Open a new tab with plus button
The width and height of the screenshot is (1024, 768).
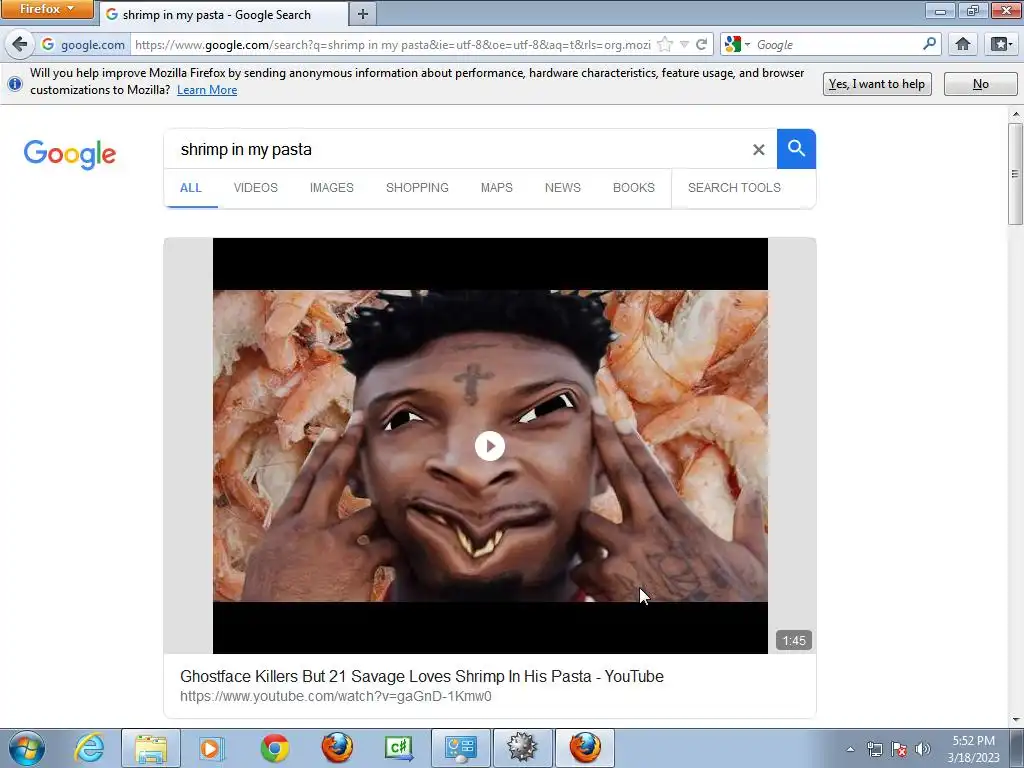(x=362, y=14)
